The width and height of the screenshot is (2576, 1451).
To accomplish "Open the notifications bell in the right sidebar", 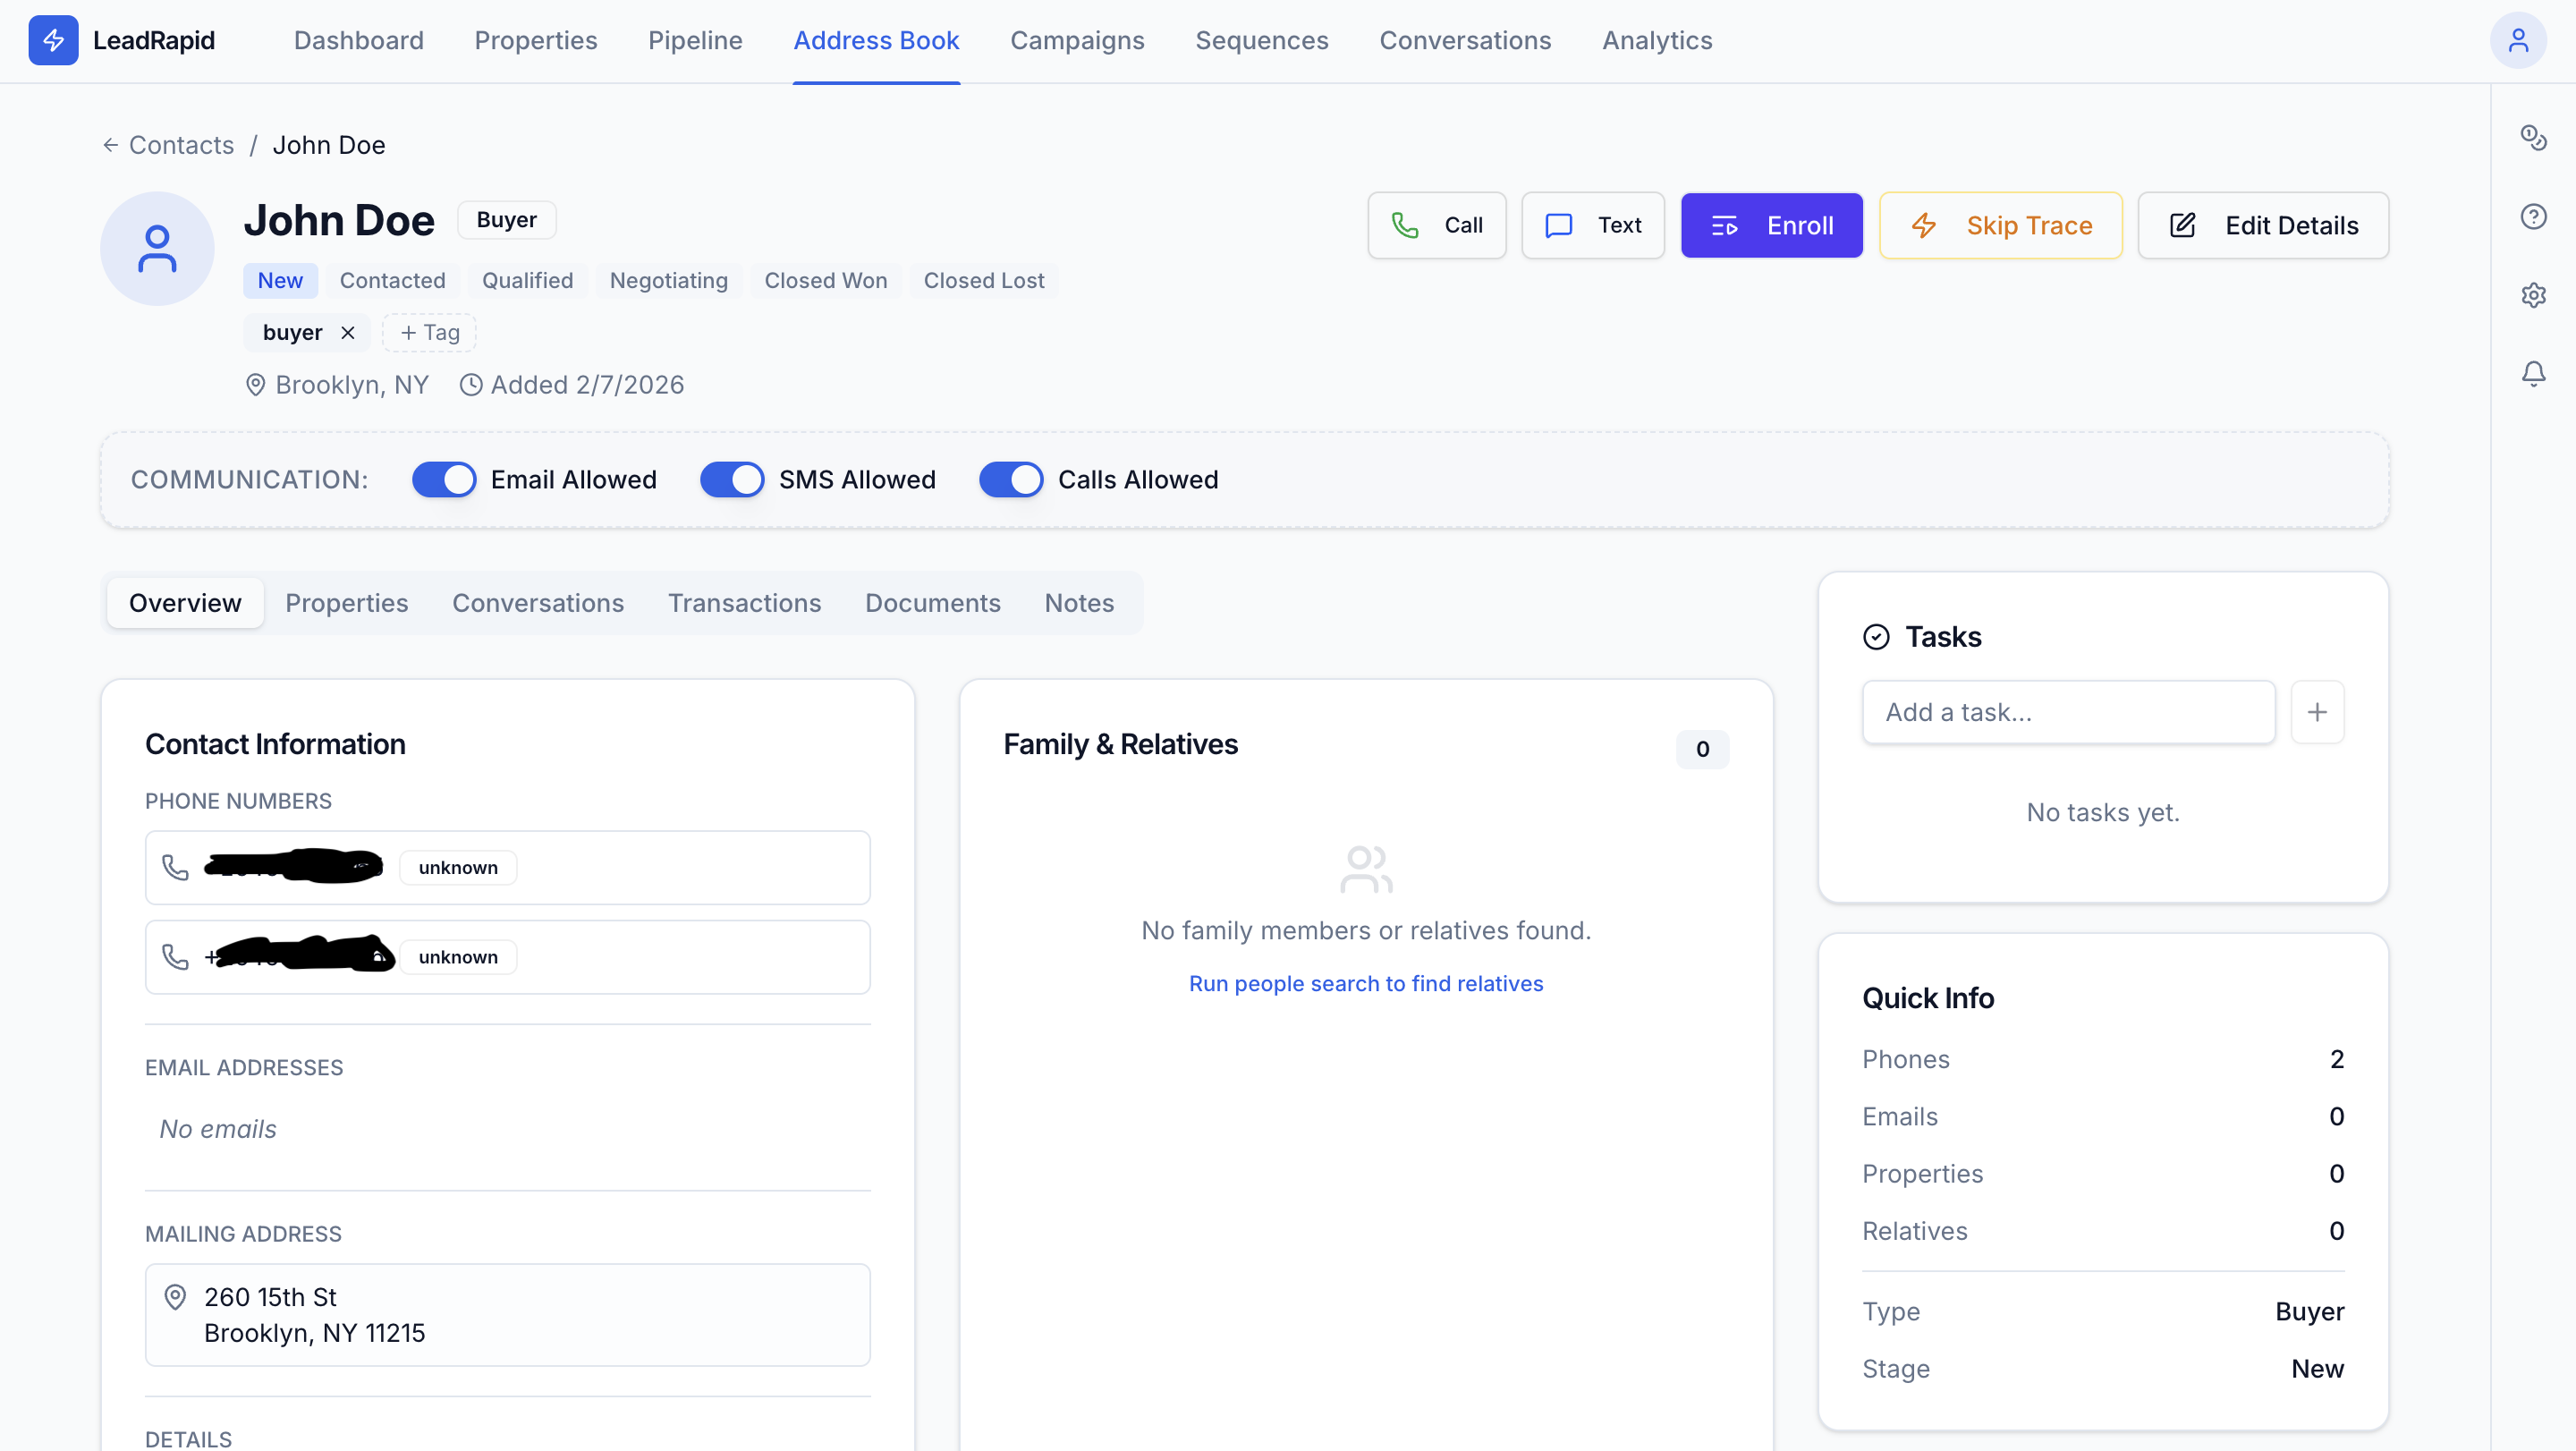I will [2535, 373].
